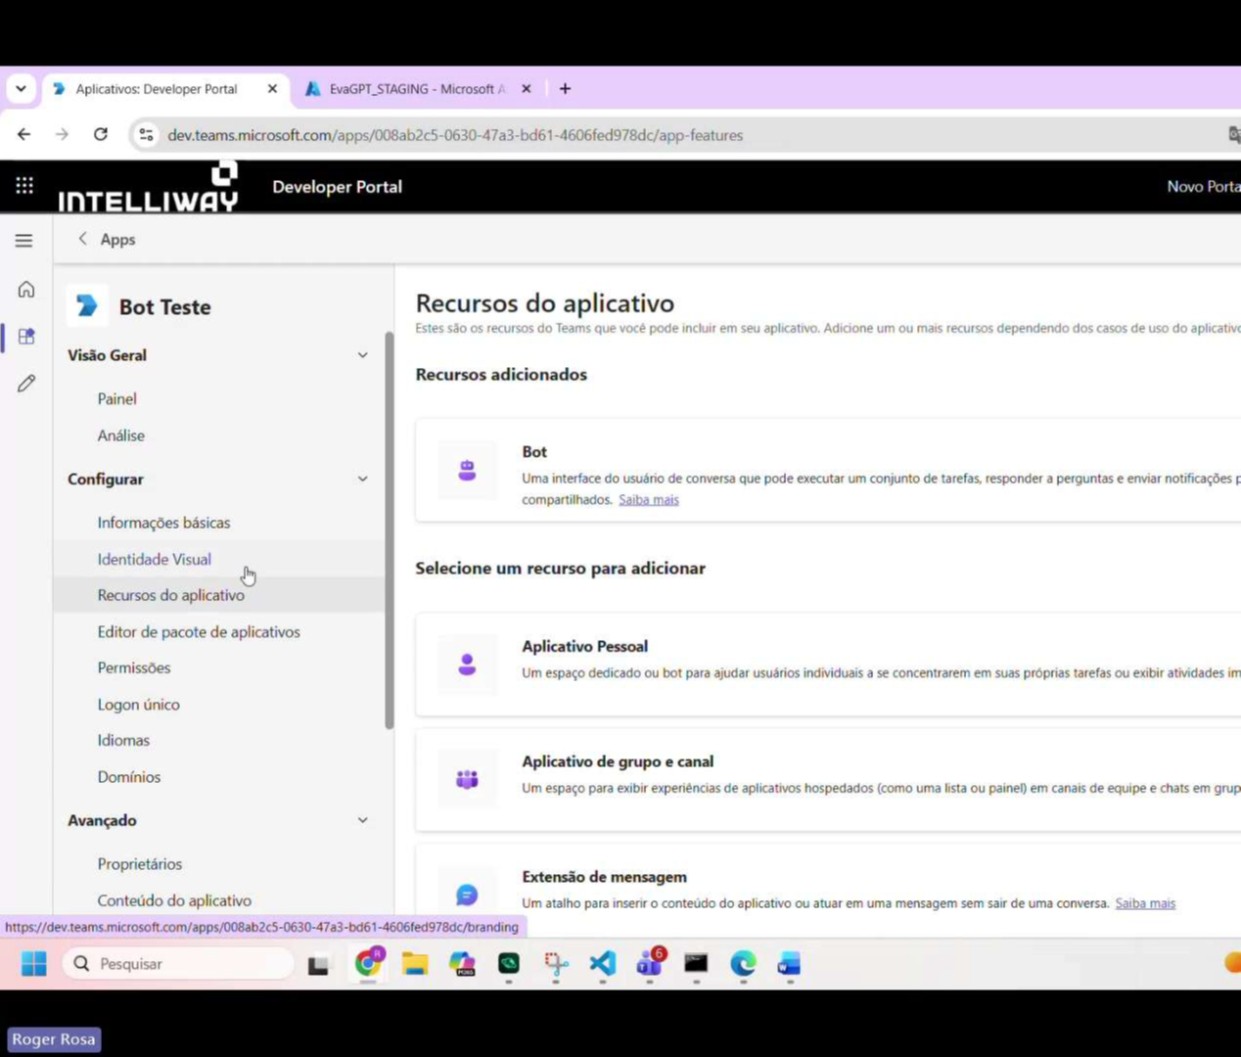Open the Apps icon in left rail

(x=26, y=337)
